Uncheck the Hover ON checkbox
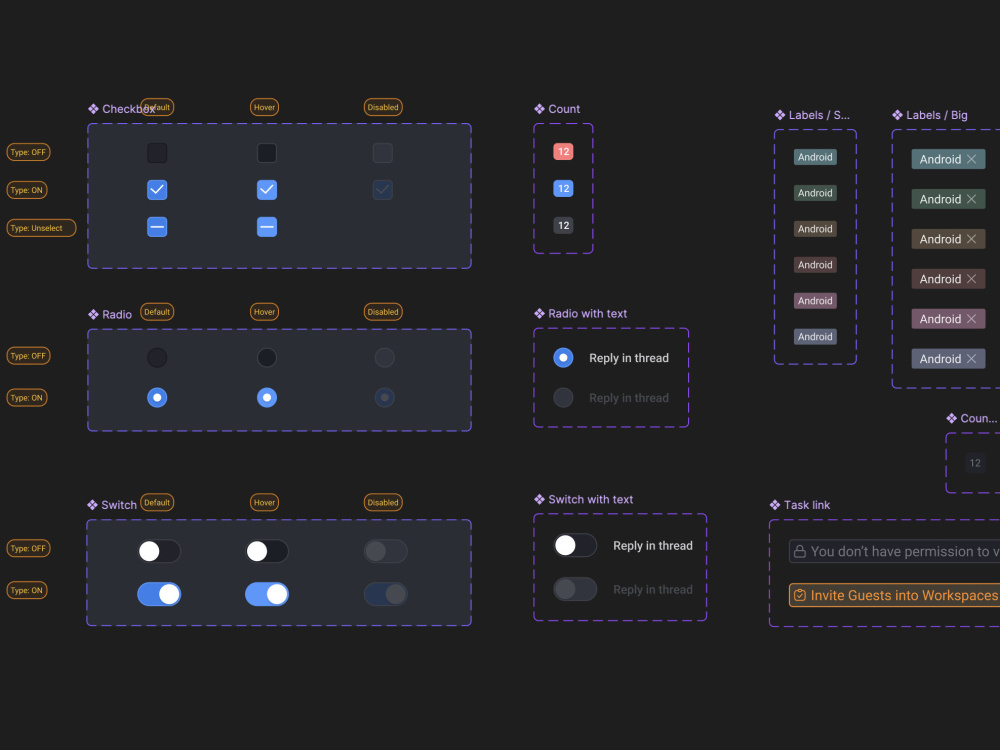This screenshot has height=750, width=1000. tap(267, 189)
